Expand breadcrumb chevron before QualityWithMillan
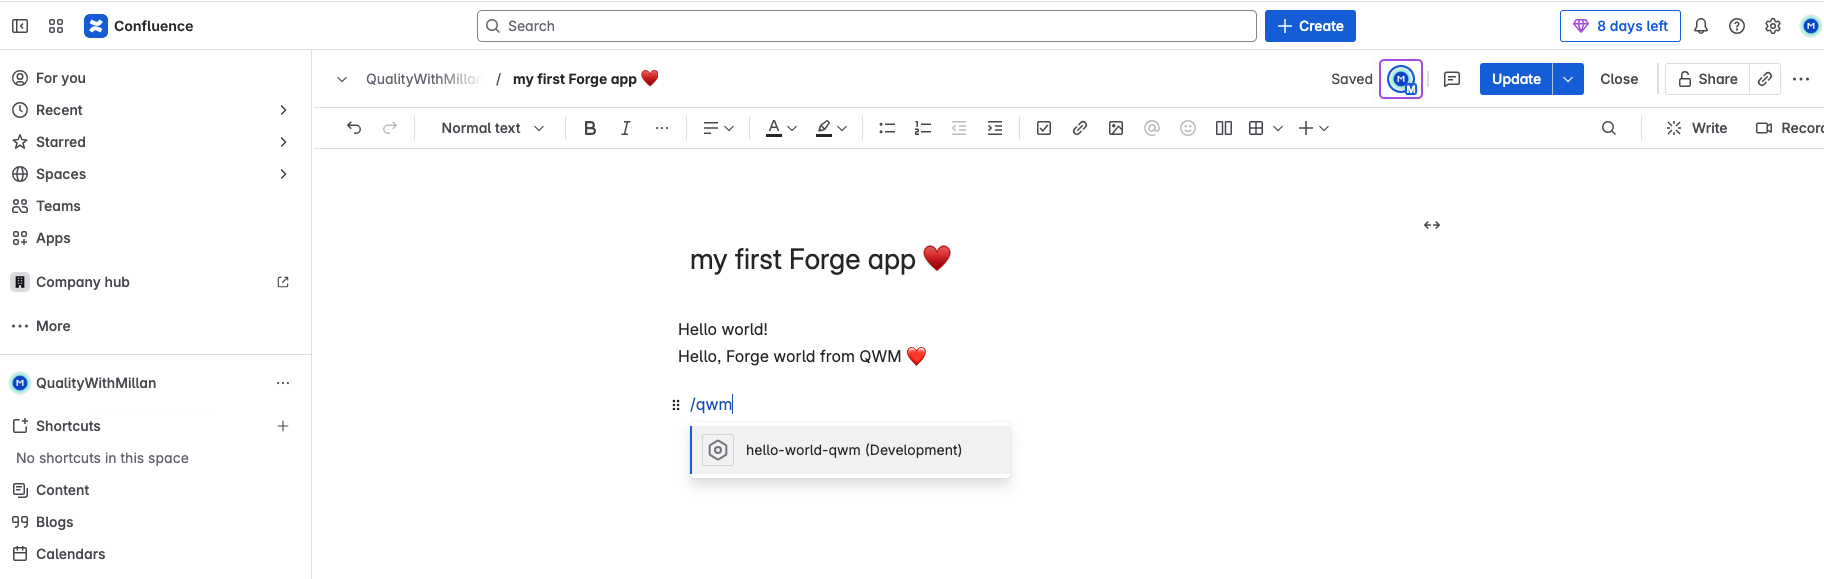The image size is (1824, 579). (x=342, y=79)
